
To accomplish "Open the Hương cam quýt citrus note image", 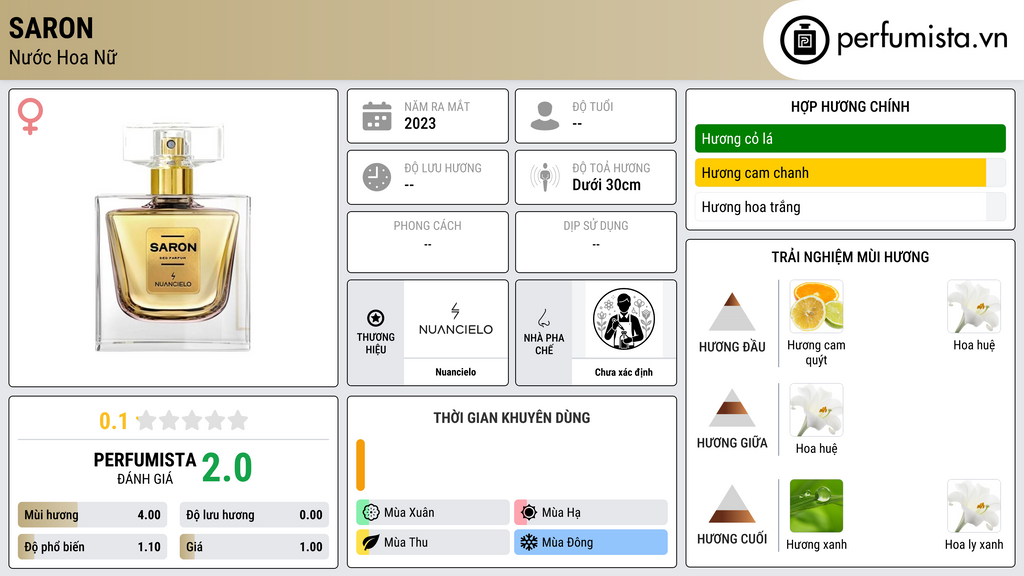I will 816,307.
